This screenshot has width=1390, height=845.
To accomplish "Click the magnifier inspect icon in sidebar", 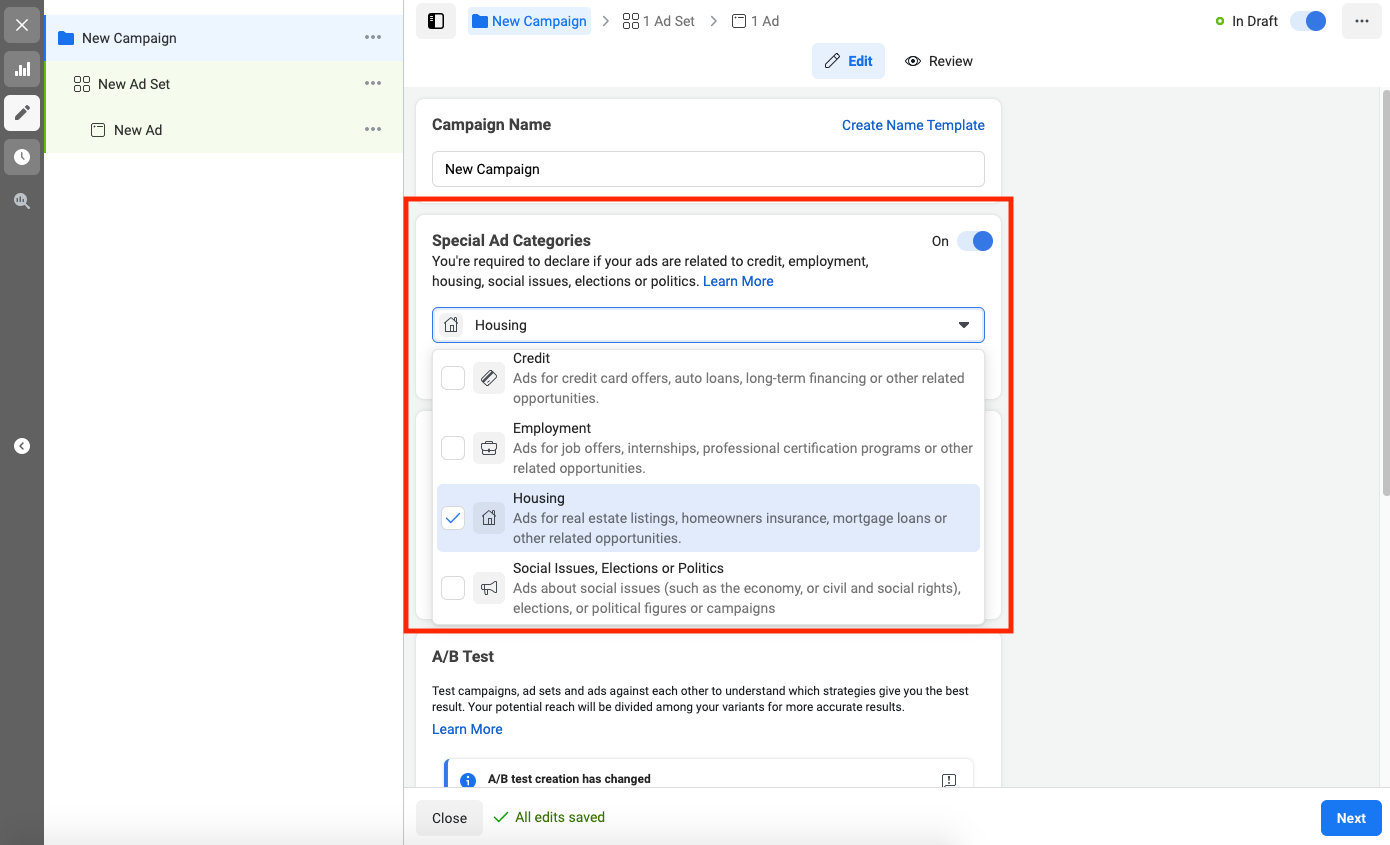I will 22,201.
